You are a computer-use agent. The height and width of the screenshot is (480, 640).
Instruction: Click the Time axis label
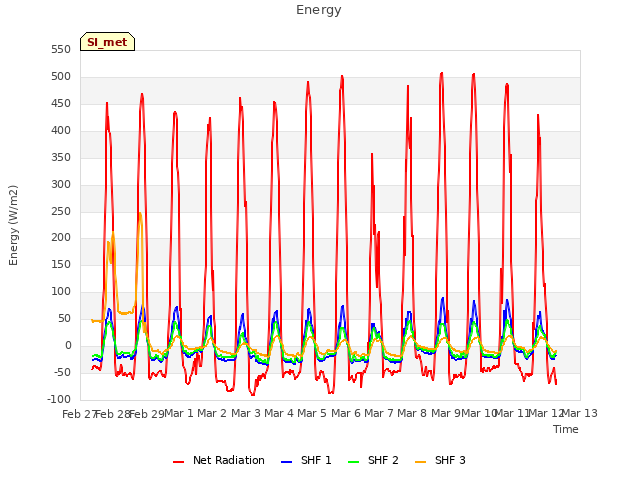(566, 429)
